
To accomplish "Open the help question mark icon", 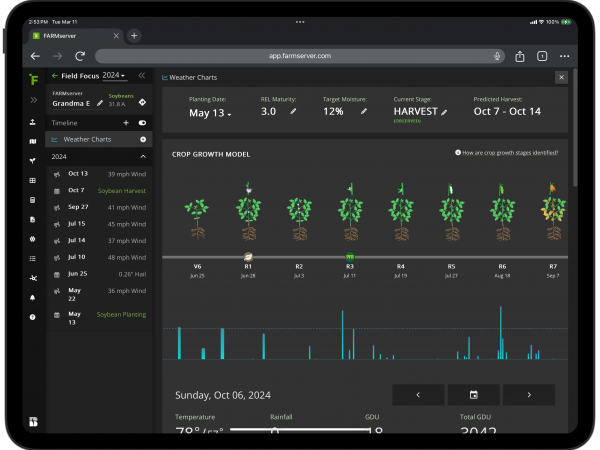I will 33,317.
